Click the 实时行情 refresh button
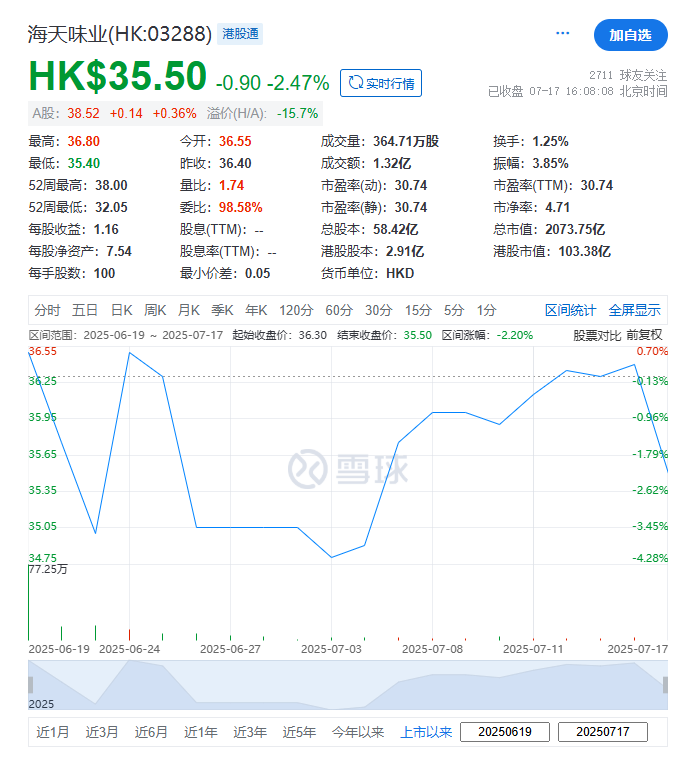This screenshot has height=760, width=686. pos(381,83)
